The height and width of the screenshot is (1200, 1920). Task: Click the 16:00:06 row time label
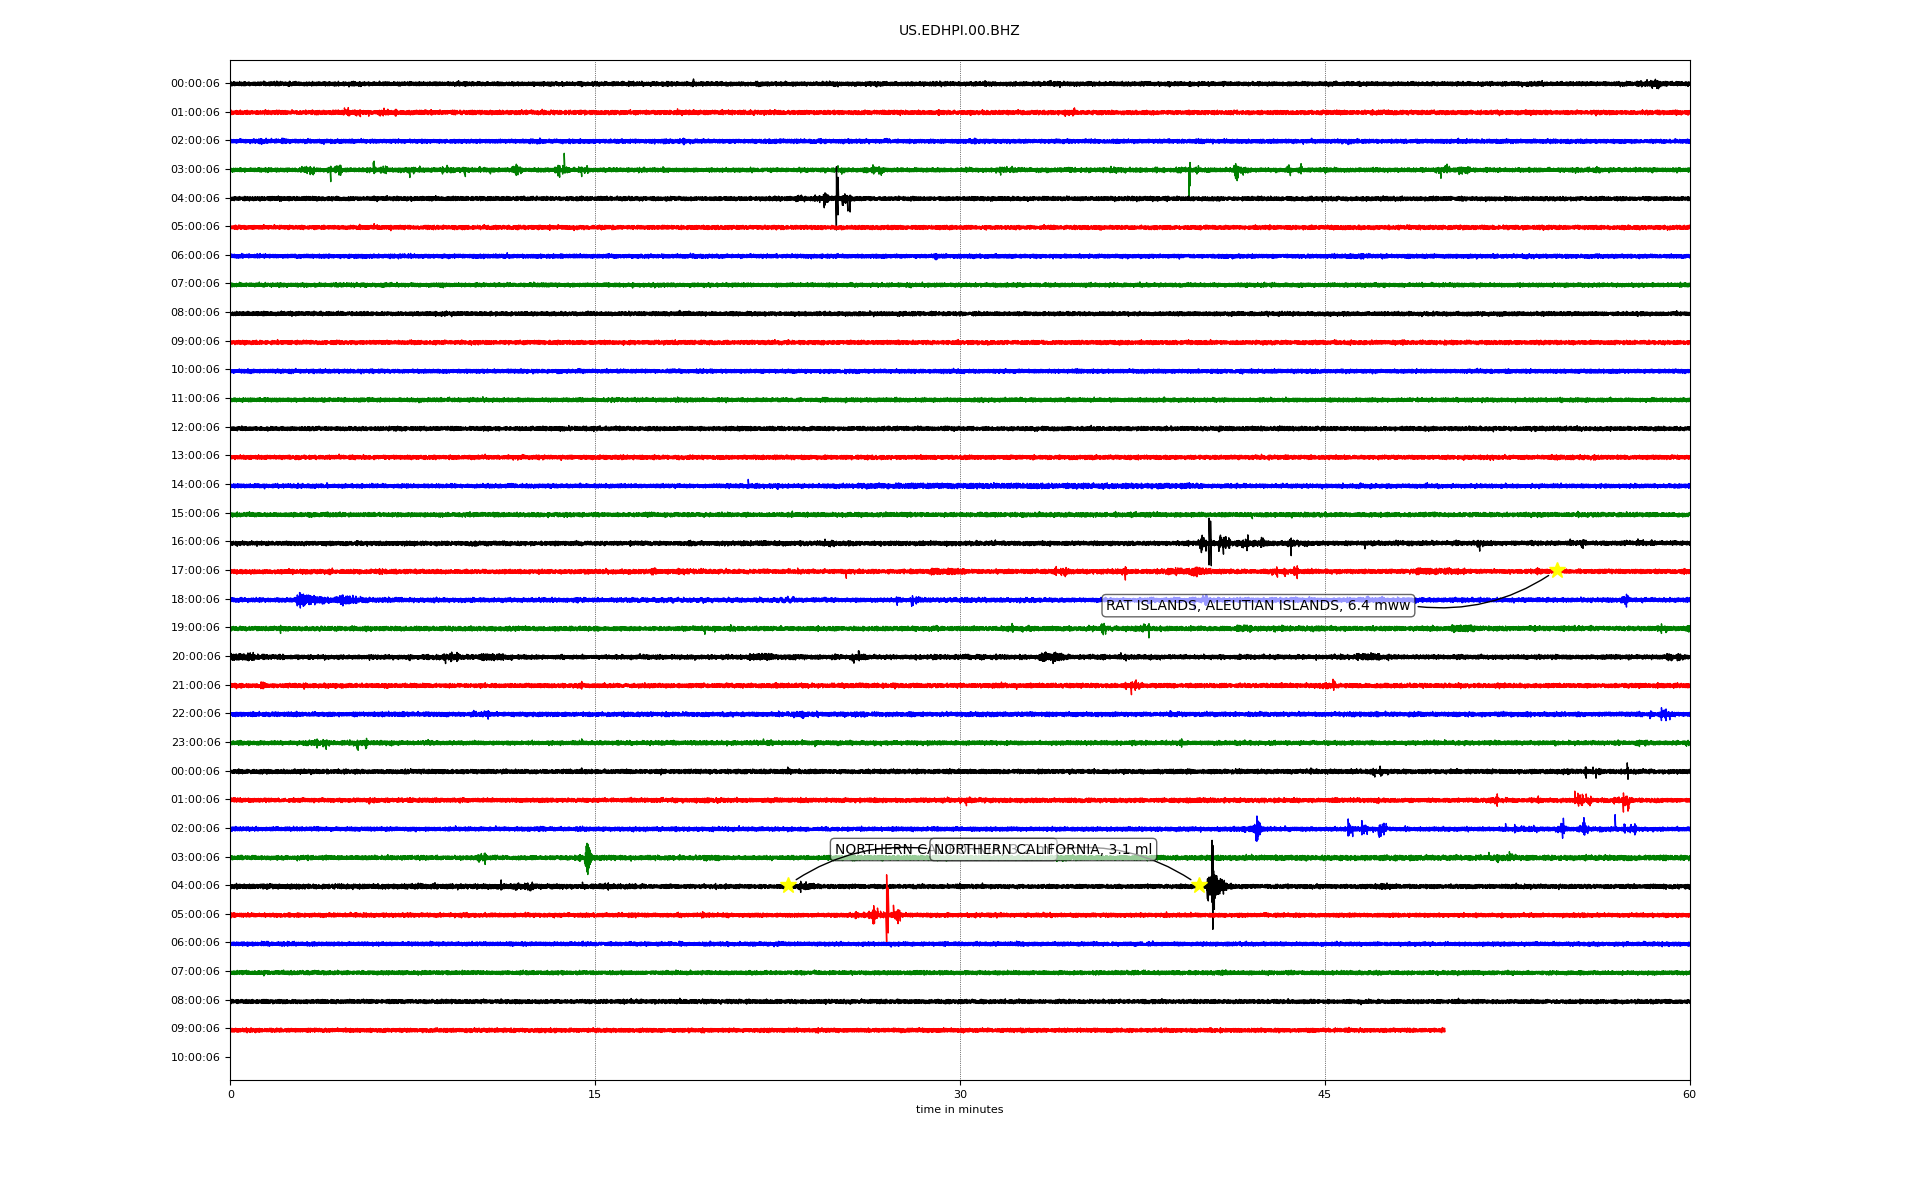195,542
